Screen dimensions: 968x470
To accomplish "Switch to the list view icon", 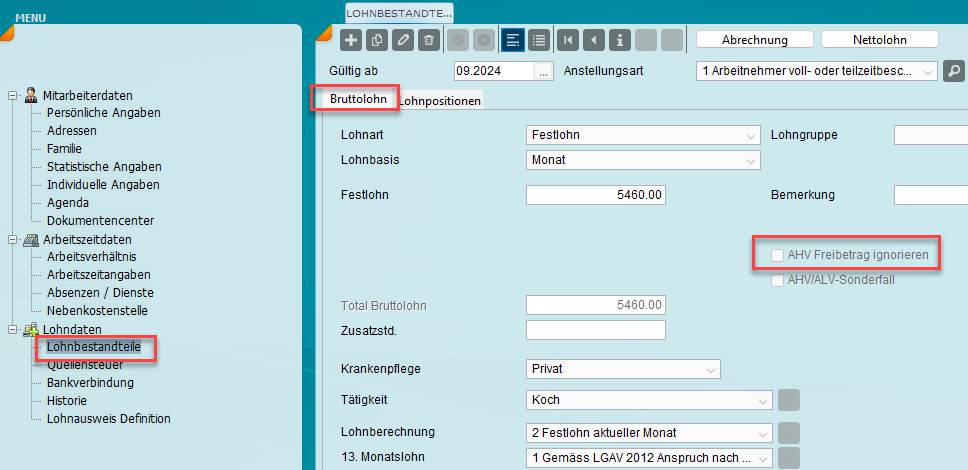I will [x=539, y=40].
